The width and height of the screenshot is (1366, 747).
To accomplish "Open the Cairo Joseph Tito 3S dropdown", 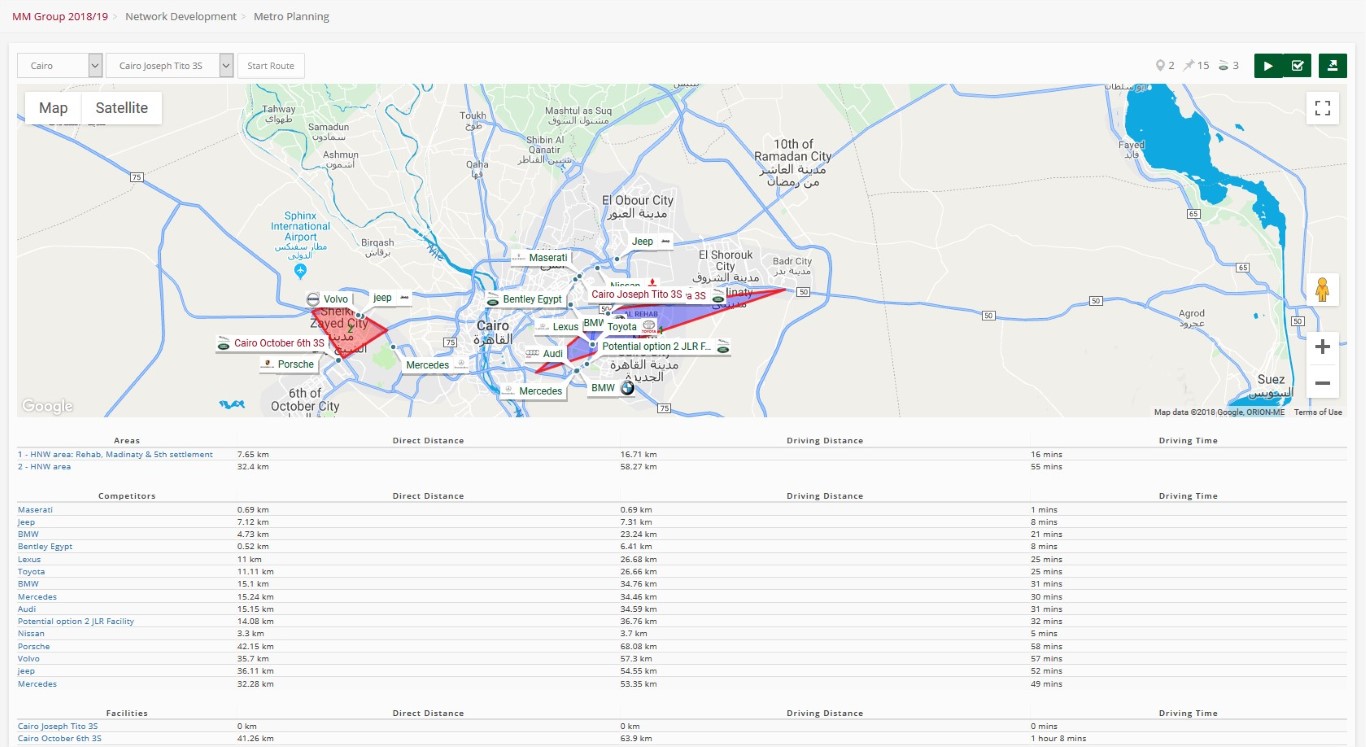I will pos(169,66).
